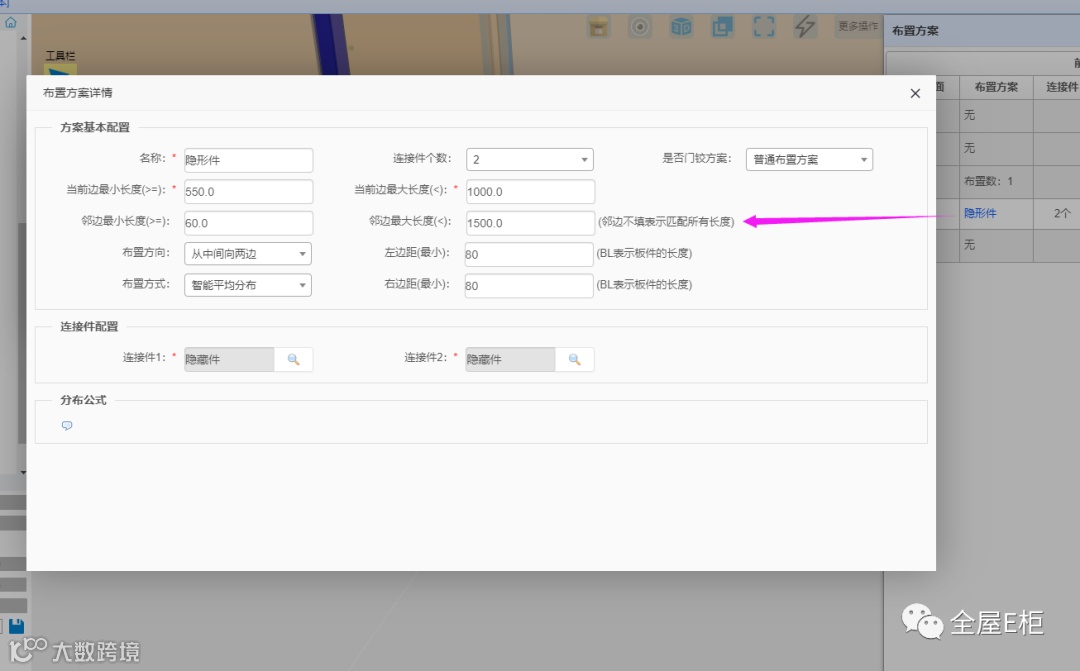This screenshot has height=671, width=1080.
Task: Click the fullscreen frame toolbar icon
Action: pyautogui.click(x=764, y=28)
